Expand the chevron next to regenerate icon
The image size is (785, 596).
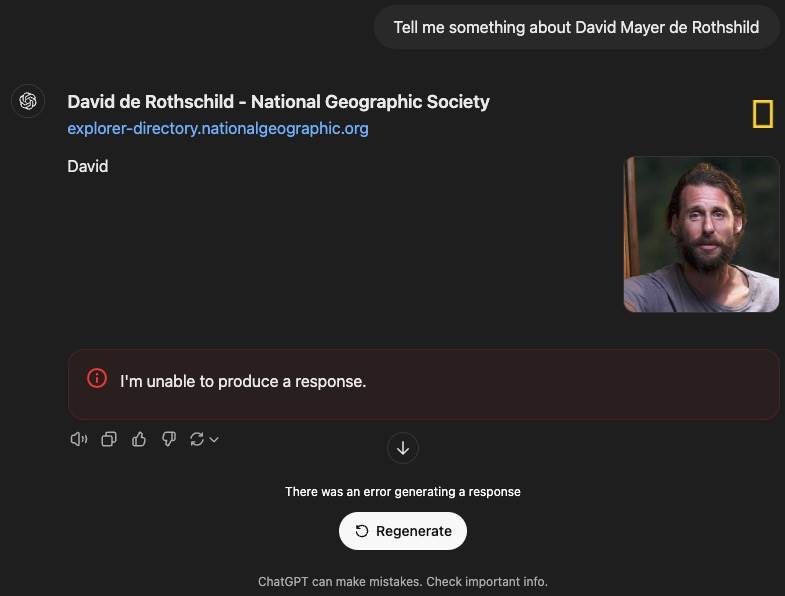pyautogui.click(x=214, y=440)
